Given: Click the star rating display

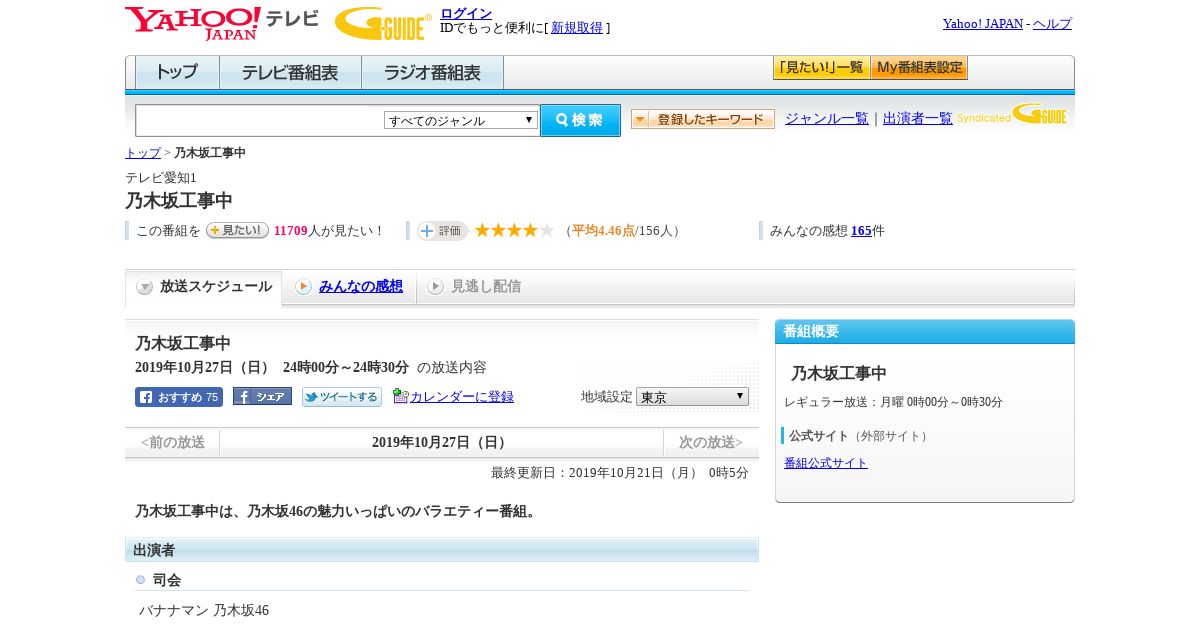Looking at the screenshot, I should 514,231.
